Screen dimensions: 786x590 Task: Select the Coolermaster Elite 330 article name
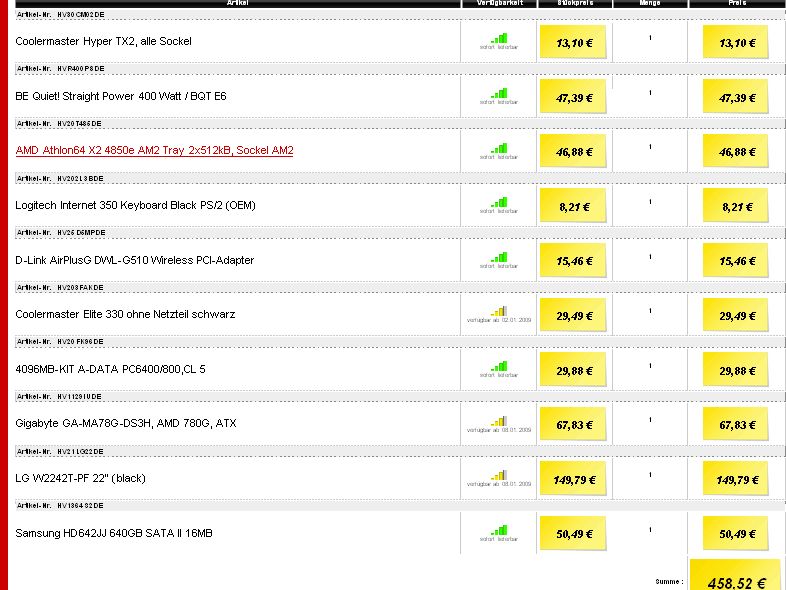(125, 314)
